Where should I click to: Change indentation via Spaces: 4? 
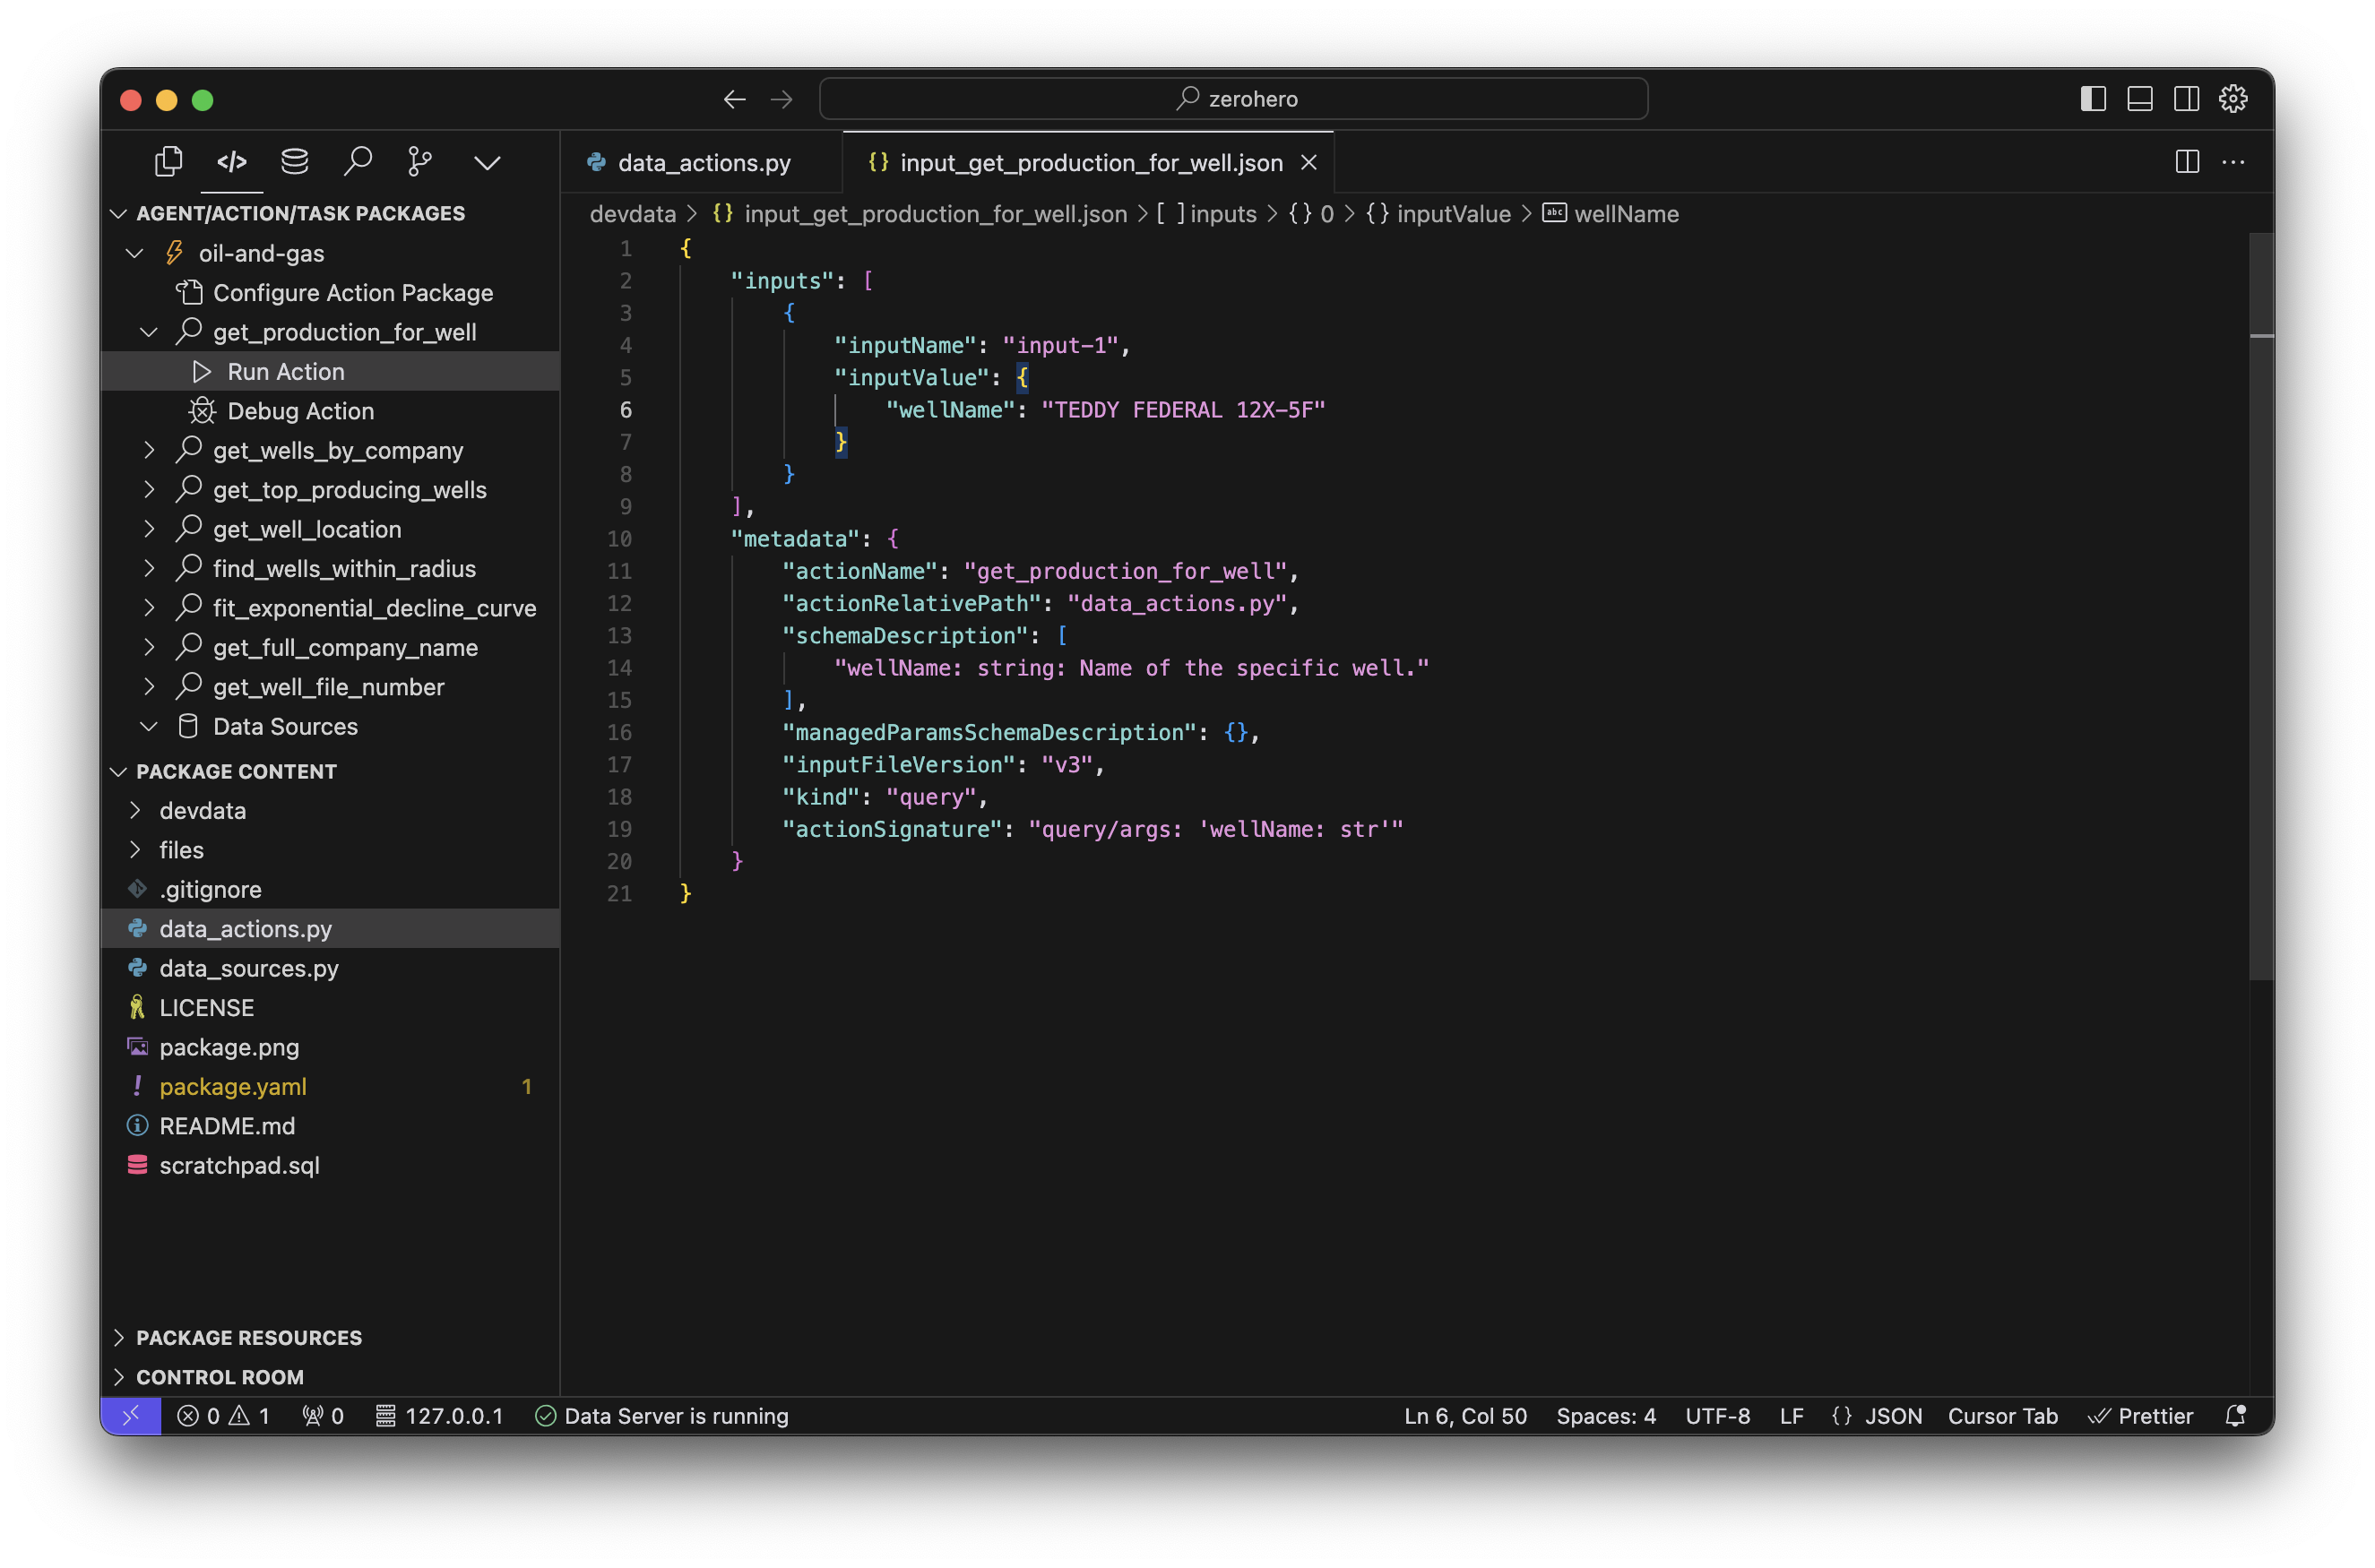pyautogui.click(x=1606, y=1417)
